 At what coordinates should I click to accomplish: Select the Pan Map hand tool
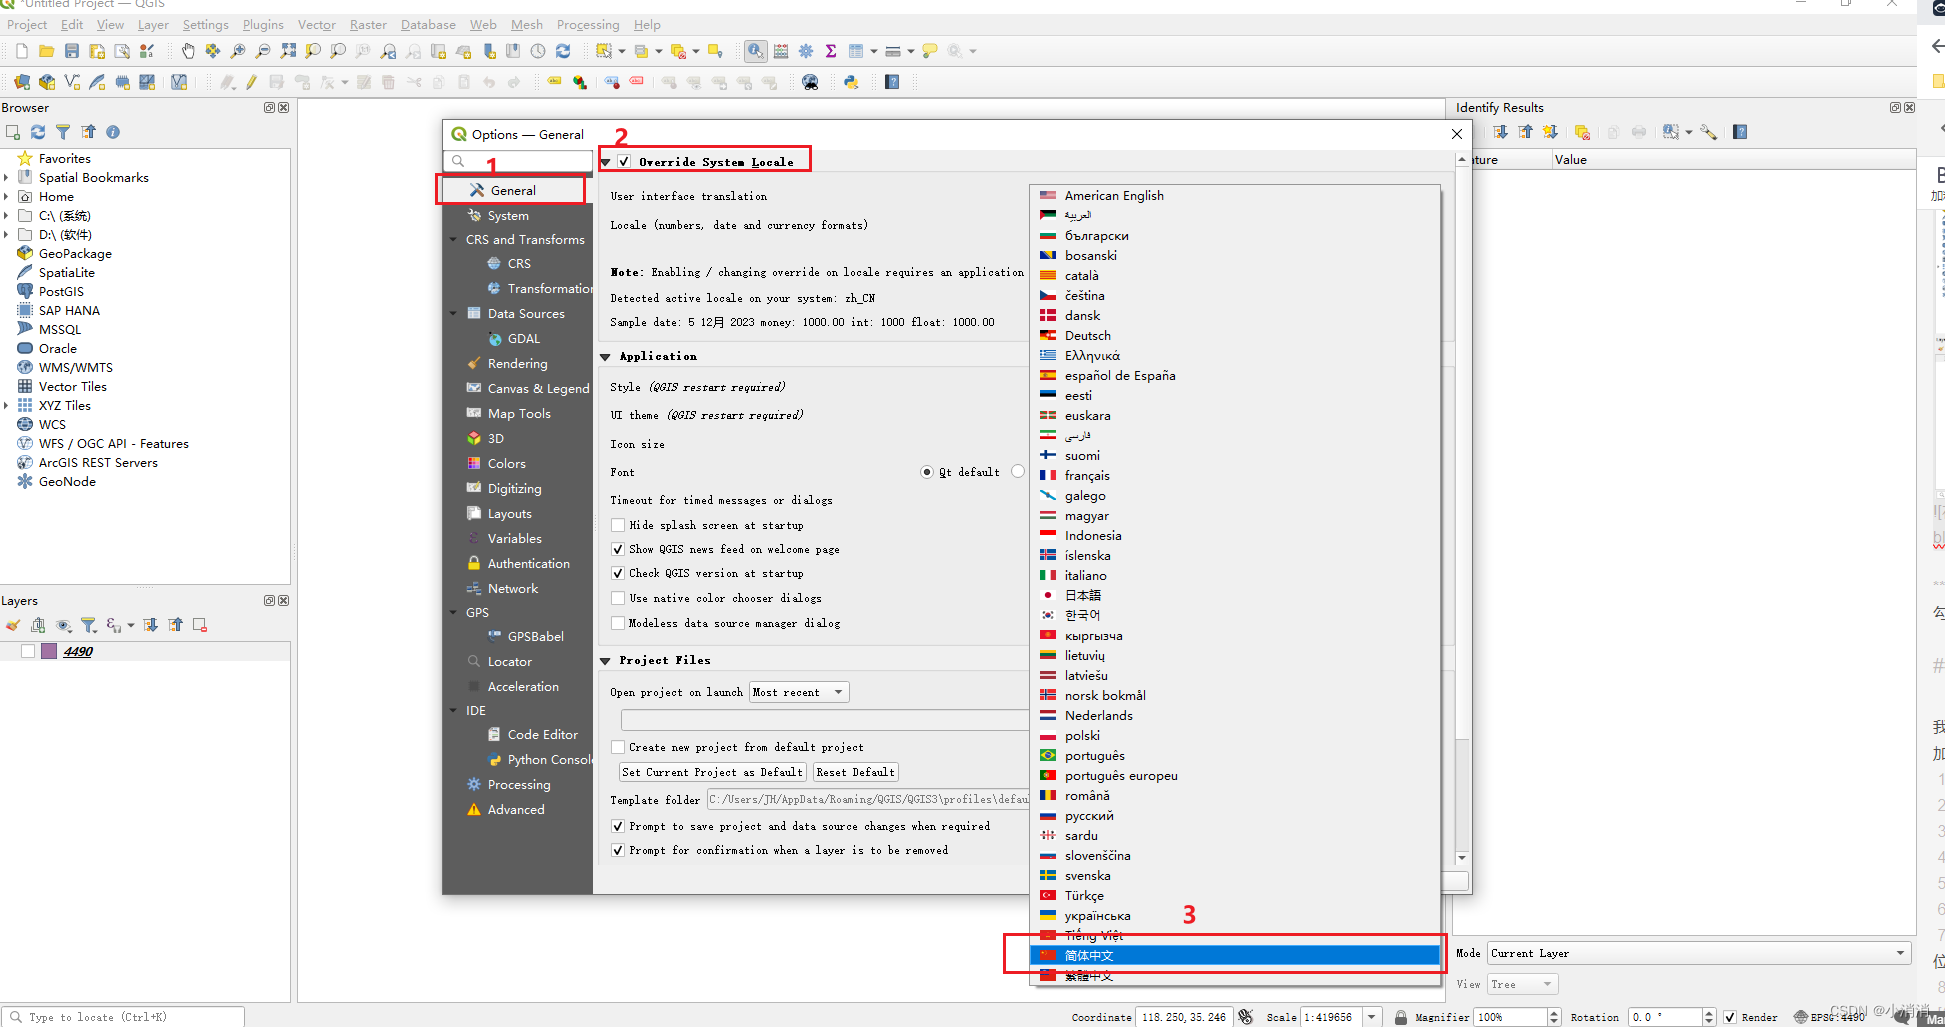(x=188, y=51)
